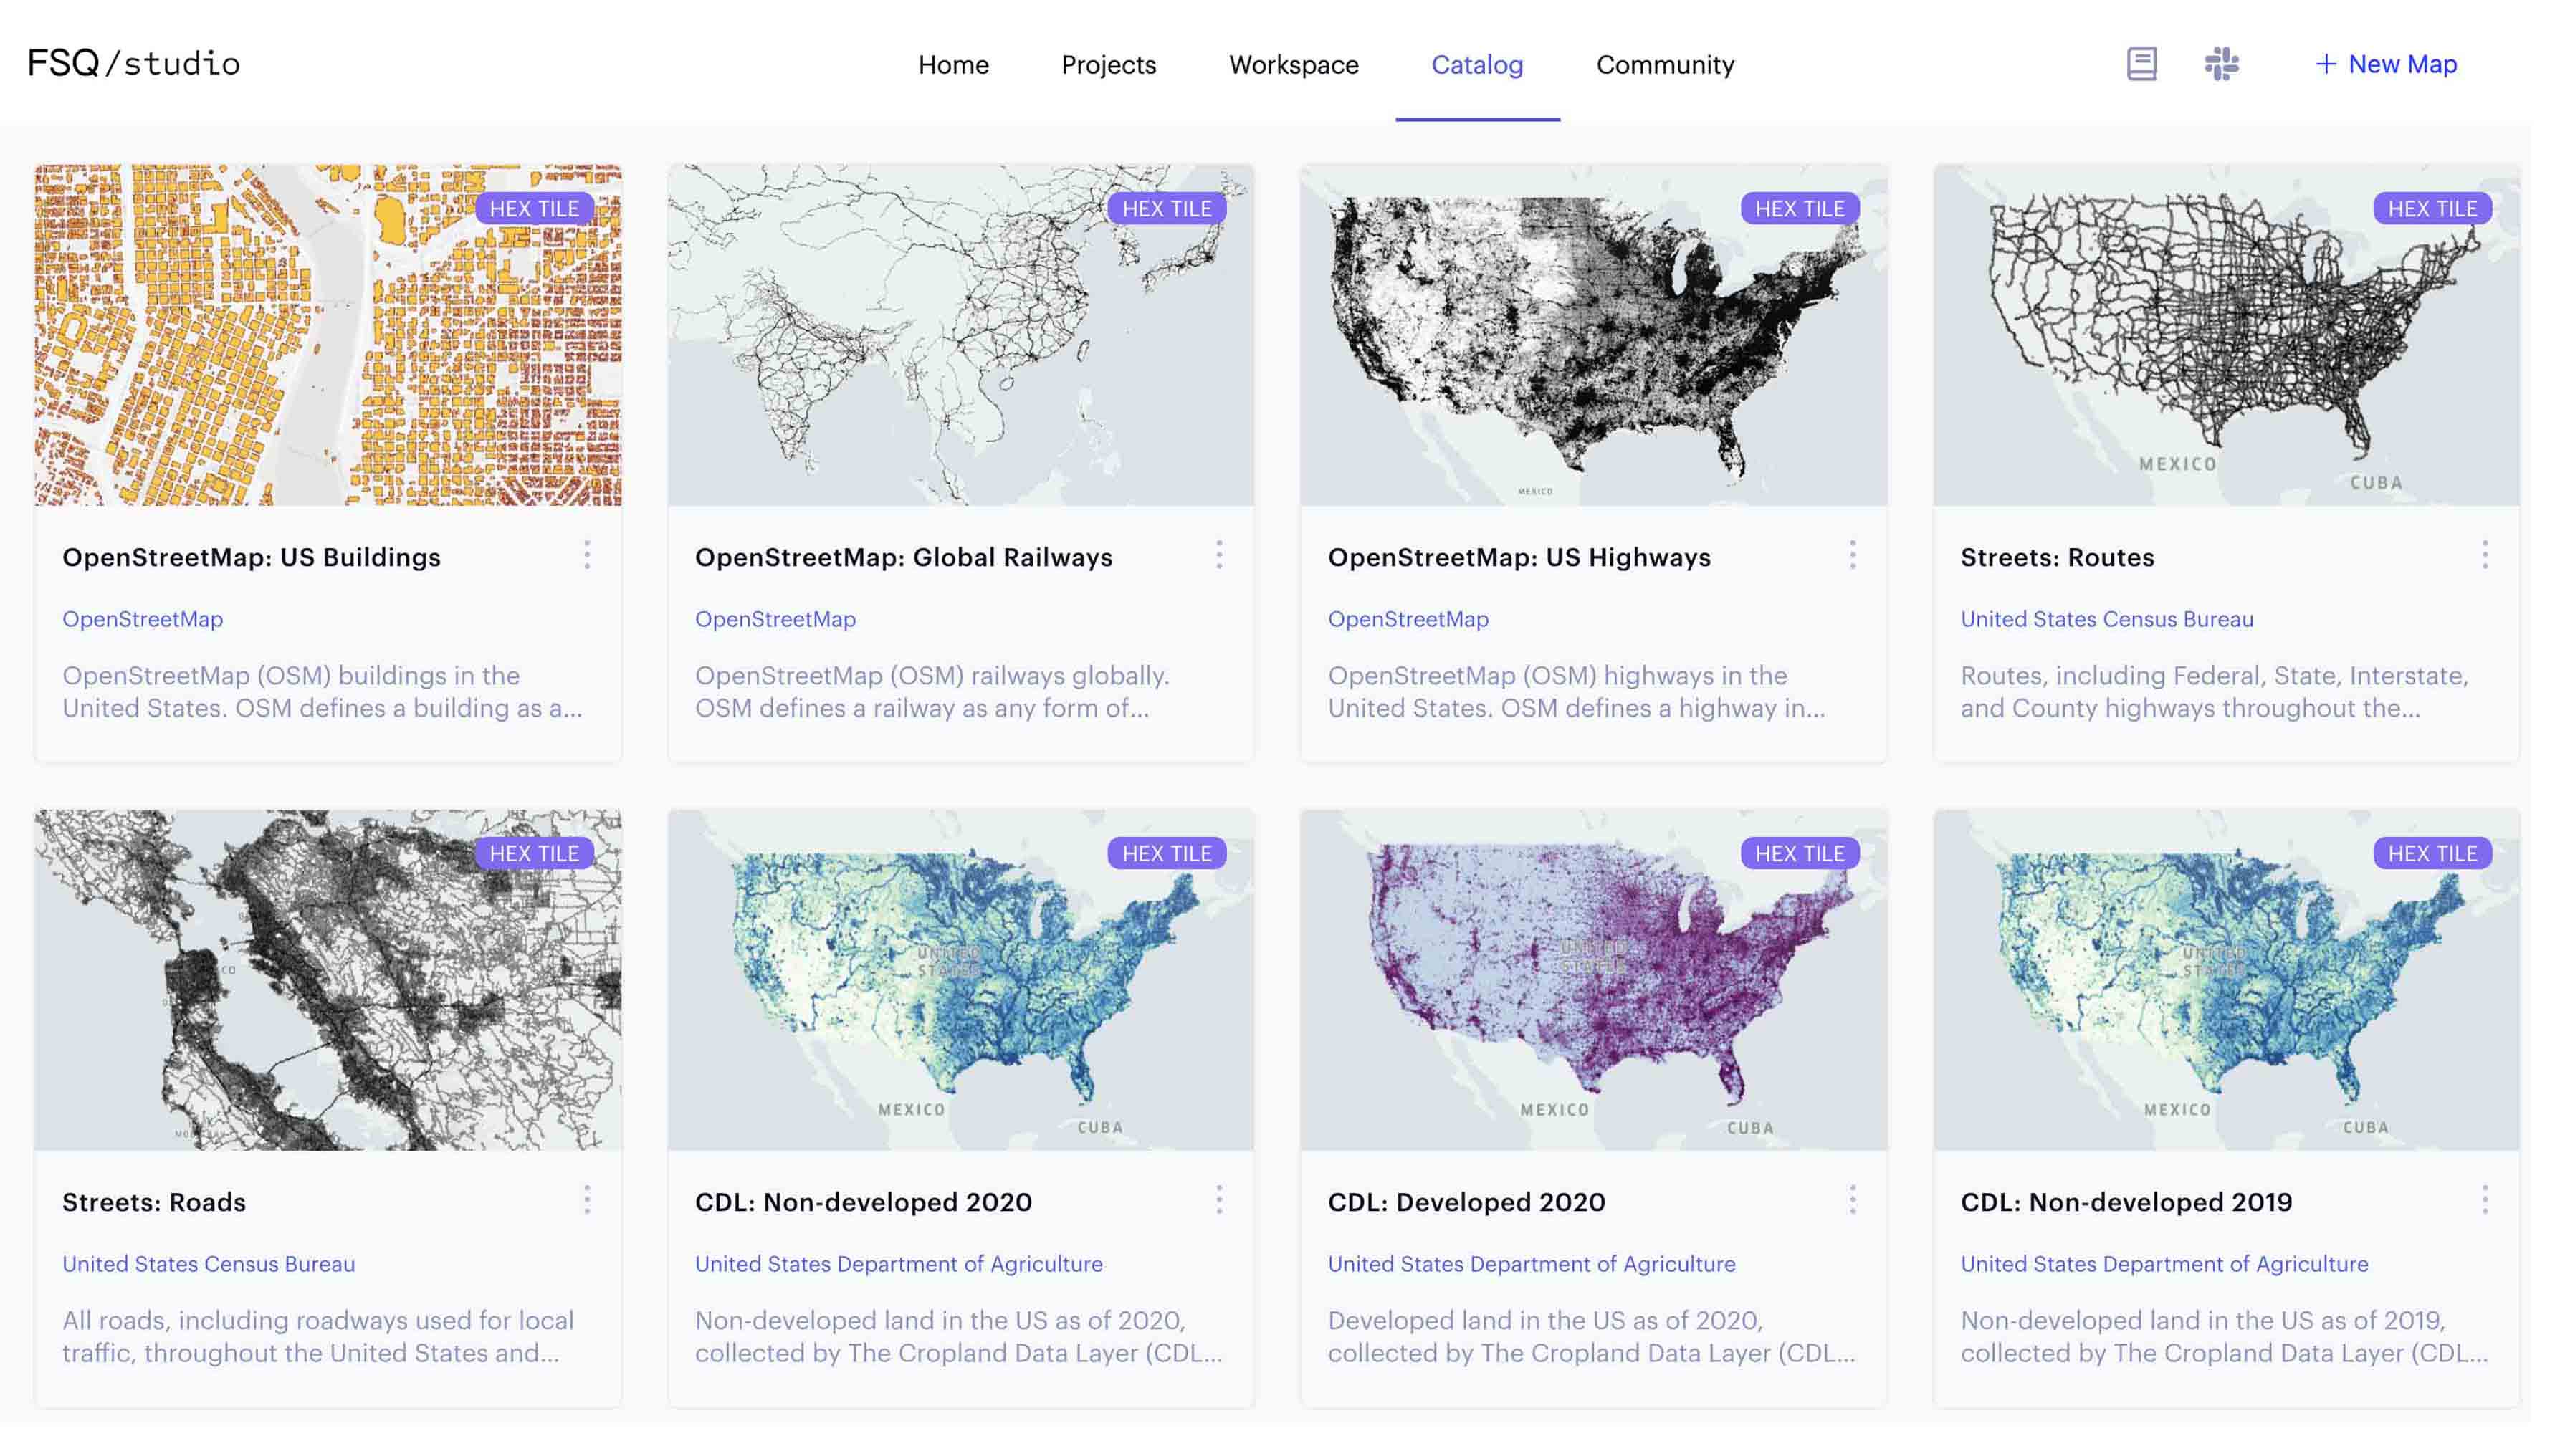Click description "OpenStreetMap (OSM) buildings in the United States"
Viewport: 2560px width, 1456px height.
pyautogui.click(x=322, y=692)
